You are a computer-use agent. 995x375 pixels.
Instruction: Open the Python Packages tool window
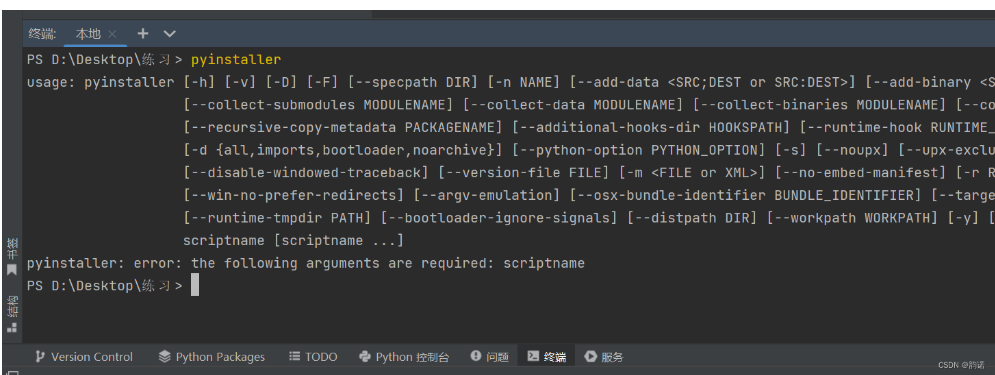coord(211,357)
